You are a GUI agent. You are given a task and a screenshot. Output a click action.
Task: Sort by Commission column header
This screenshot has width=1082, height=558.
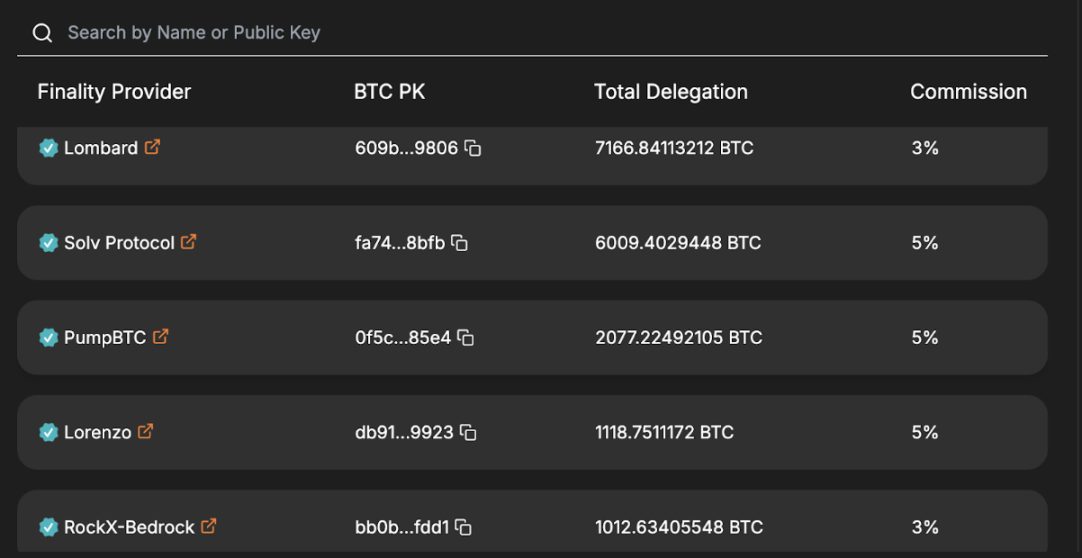tap(968, 92)
